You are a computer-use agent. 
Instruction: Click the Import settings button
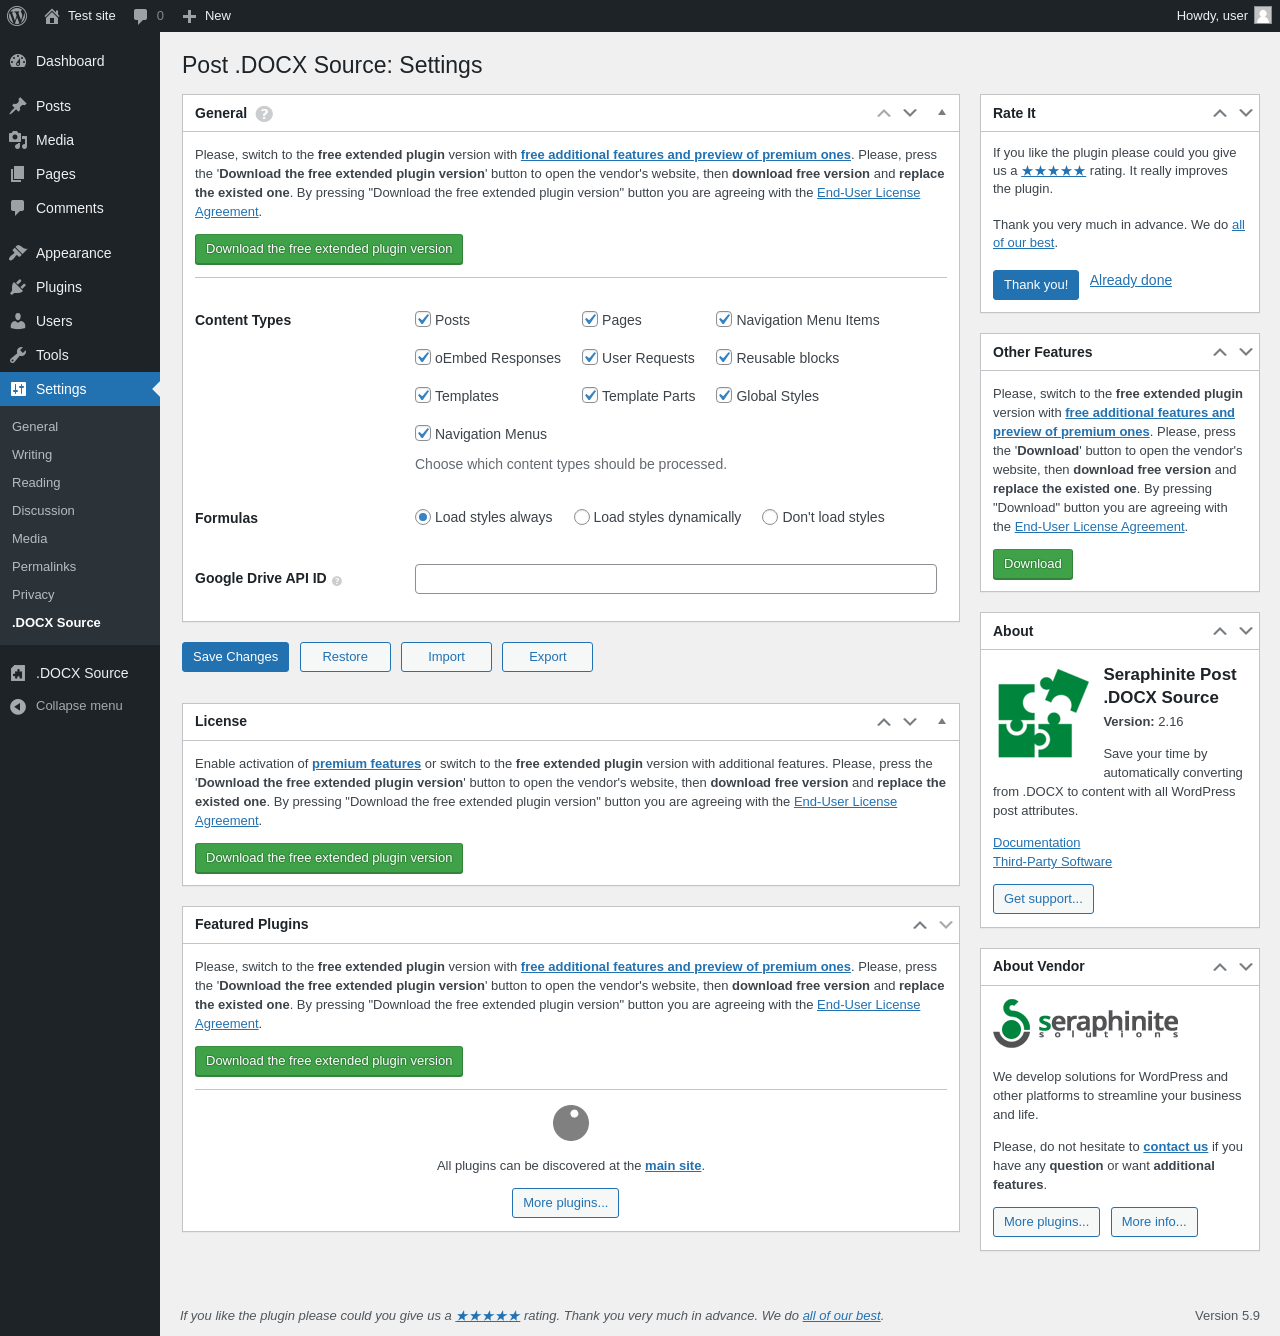[446, 657]
